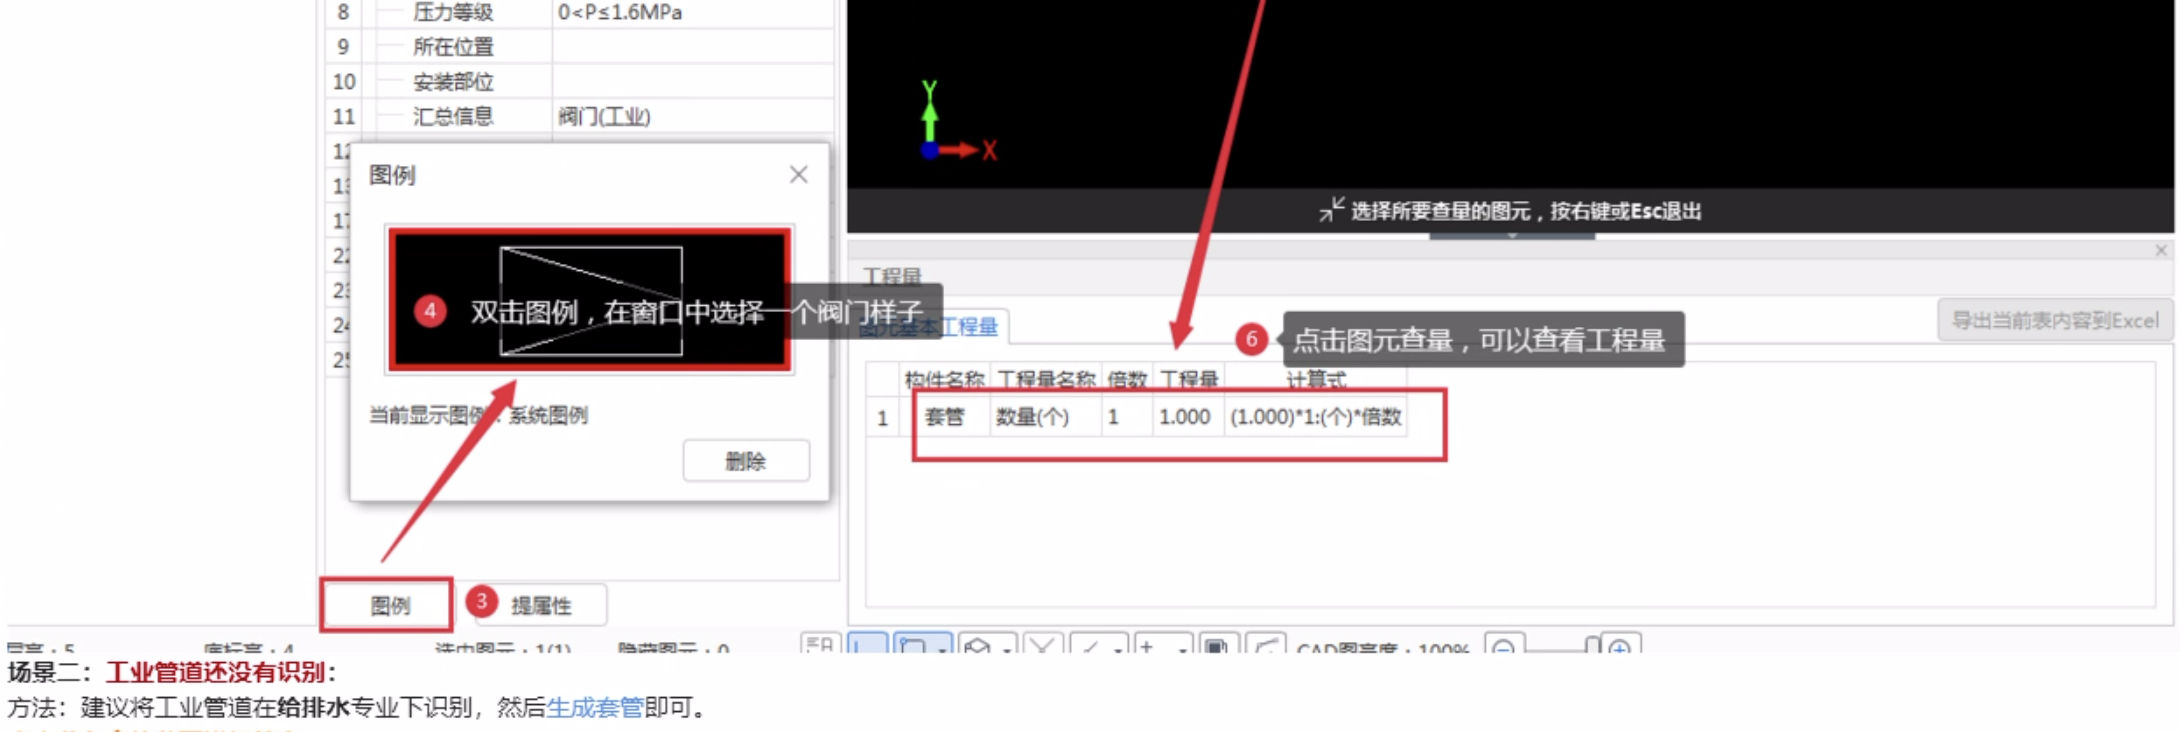This screenshot has height=732, width=2180.
Task: Close the 工程量 panel
Action: point(2161,250)
